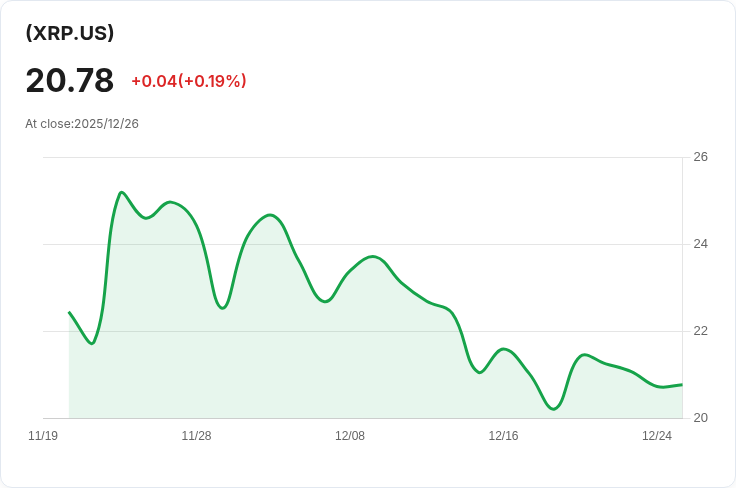Click the line peak between 11/28 and 12/08
736x488 pixels.
pyautogui.click(x=270, y=215)
